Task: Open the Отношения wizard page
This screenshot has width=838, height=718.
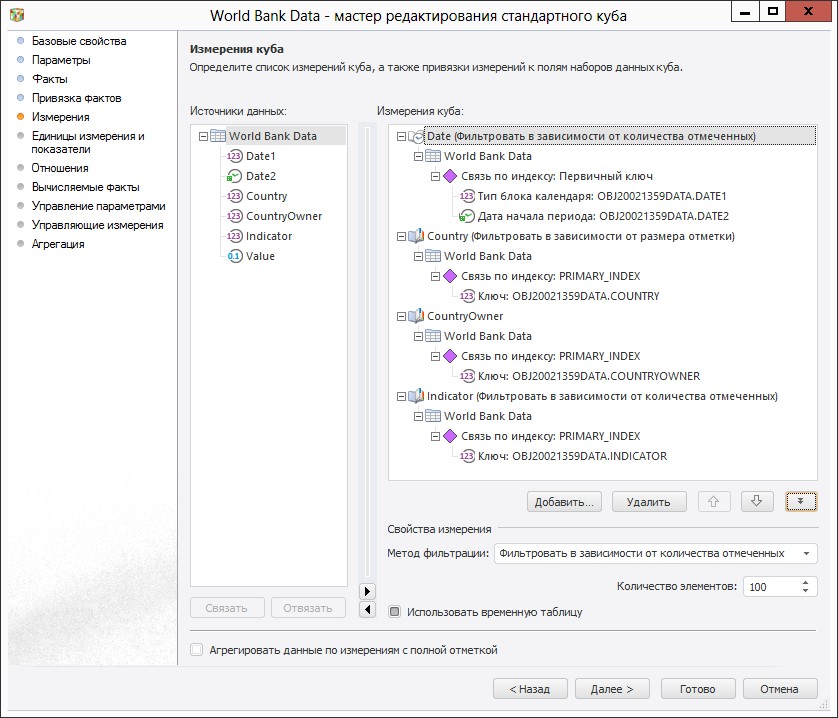Action: (60, 168)
